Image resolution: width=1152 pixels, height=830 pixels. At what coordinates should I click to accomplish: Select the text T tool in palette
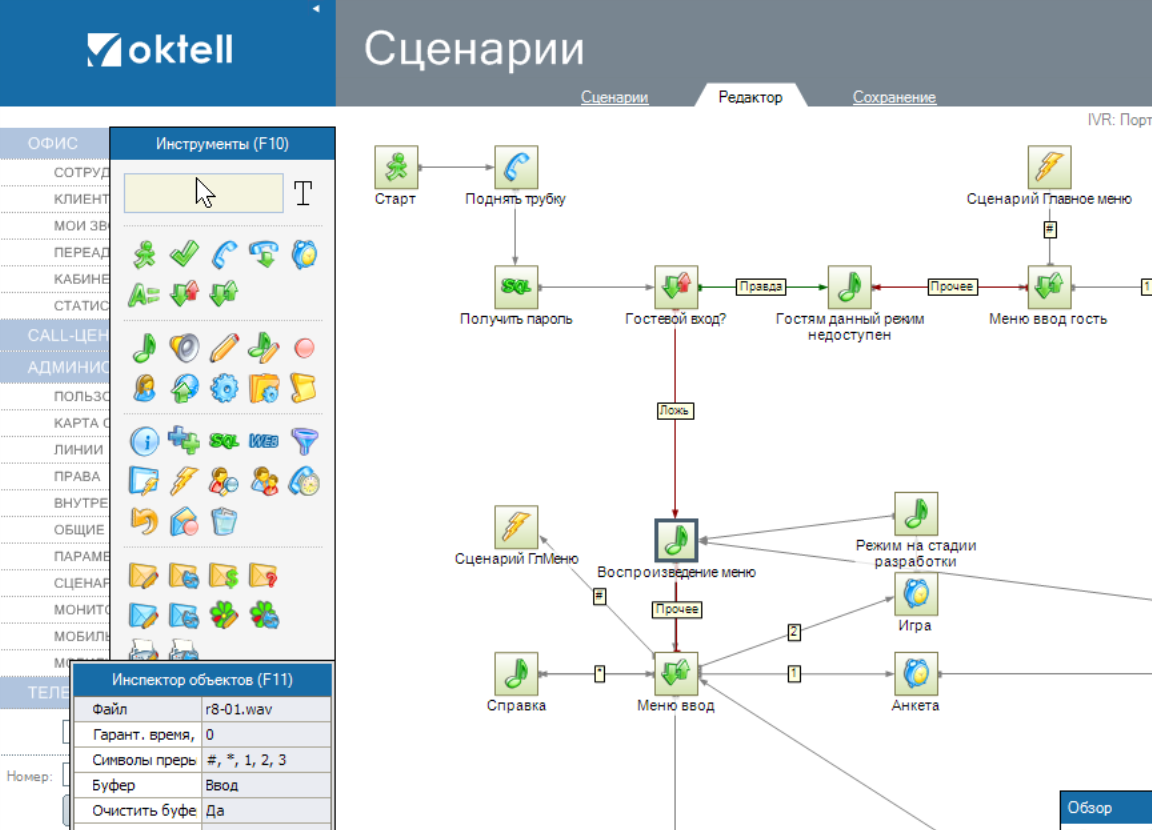tap(303, 193)
